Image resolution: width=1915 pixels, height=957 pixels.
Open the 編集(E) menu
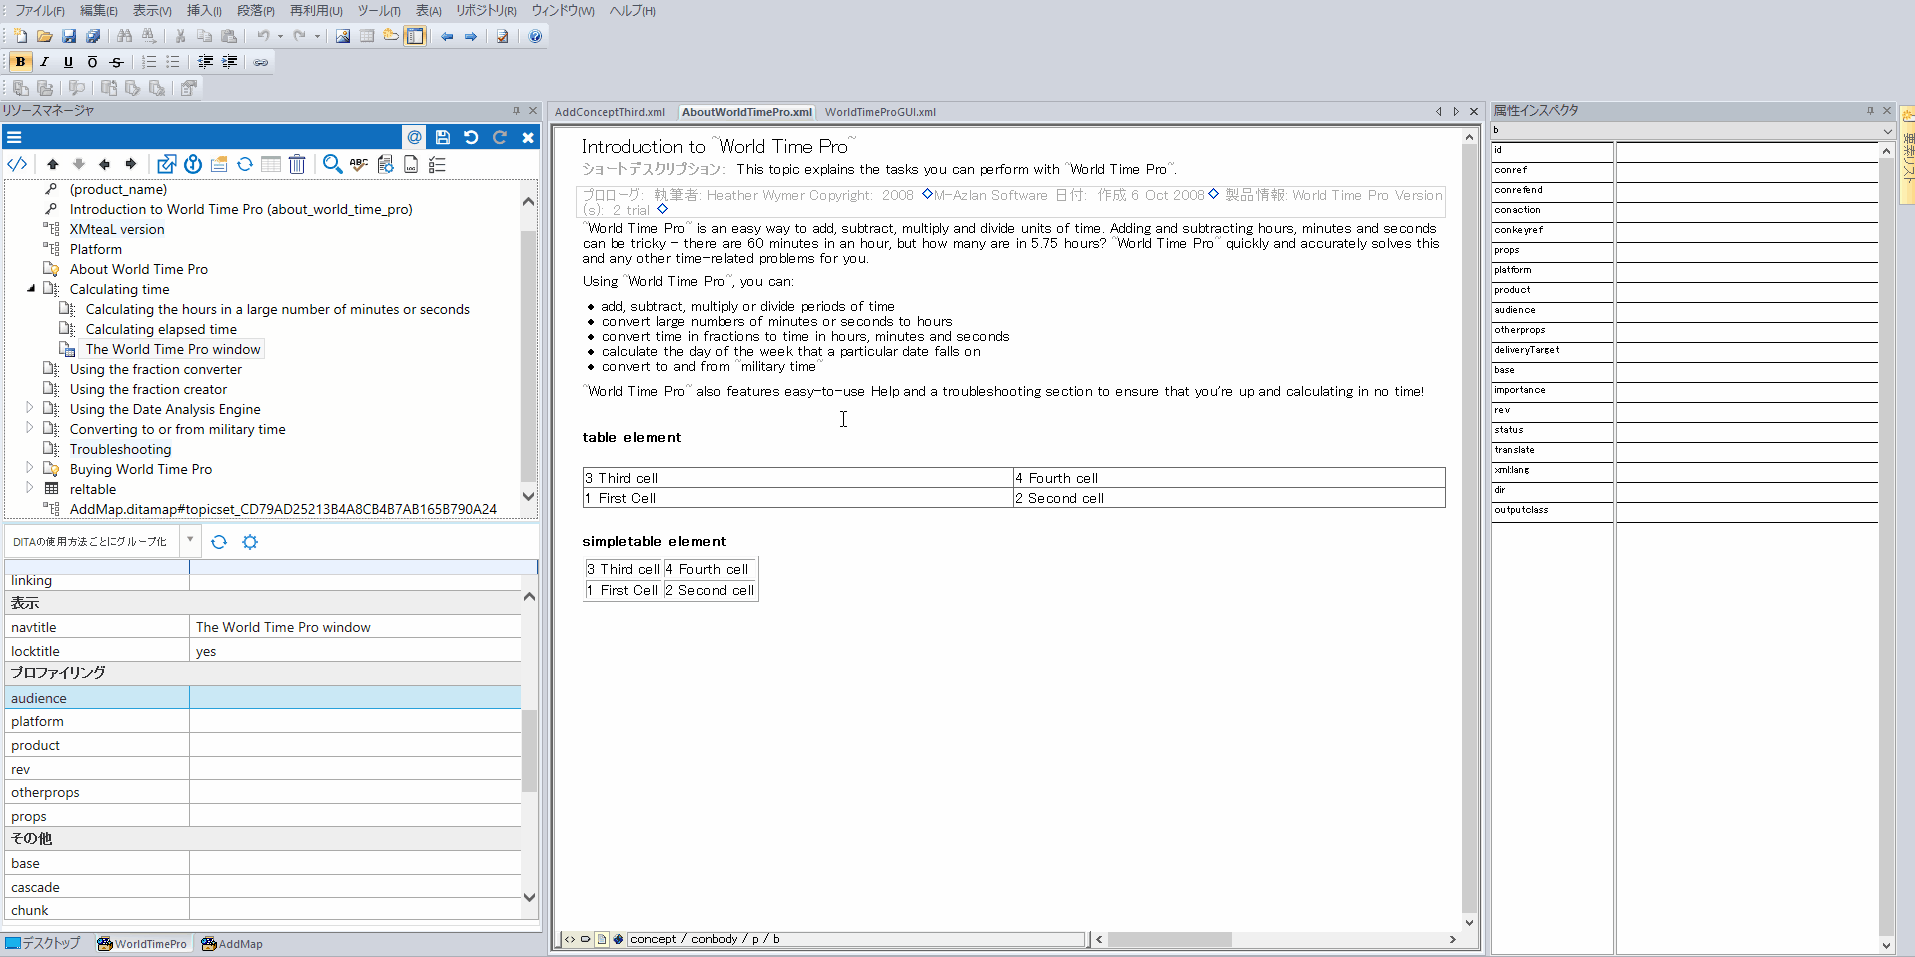(x=99, y=11)
